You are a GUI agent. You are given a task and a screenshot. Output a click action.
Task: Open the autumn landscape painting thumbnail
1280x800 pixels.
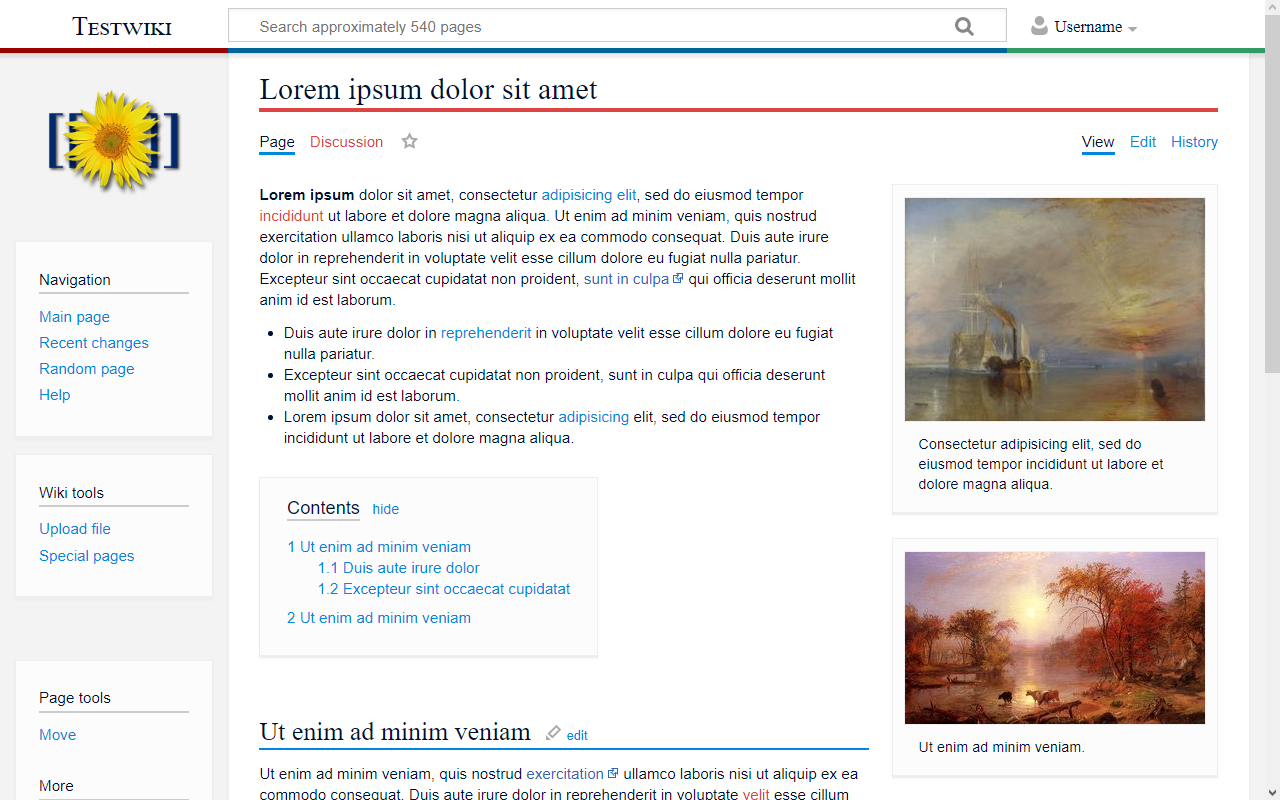tap(1054, 638)
